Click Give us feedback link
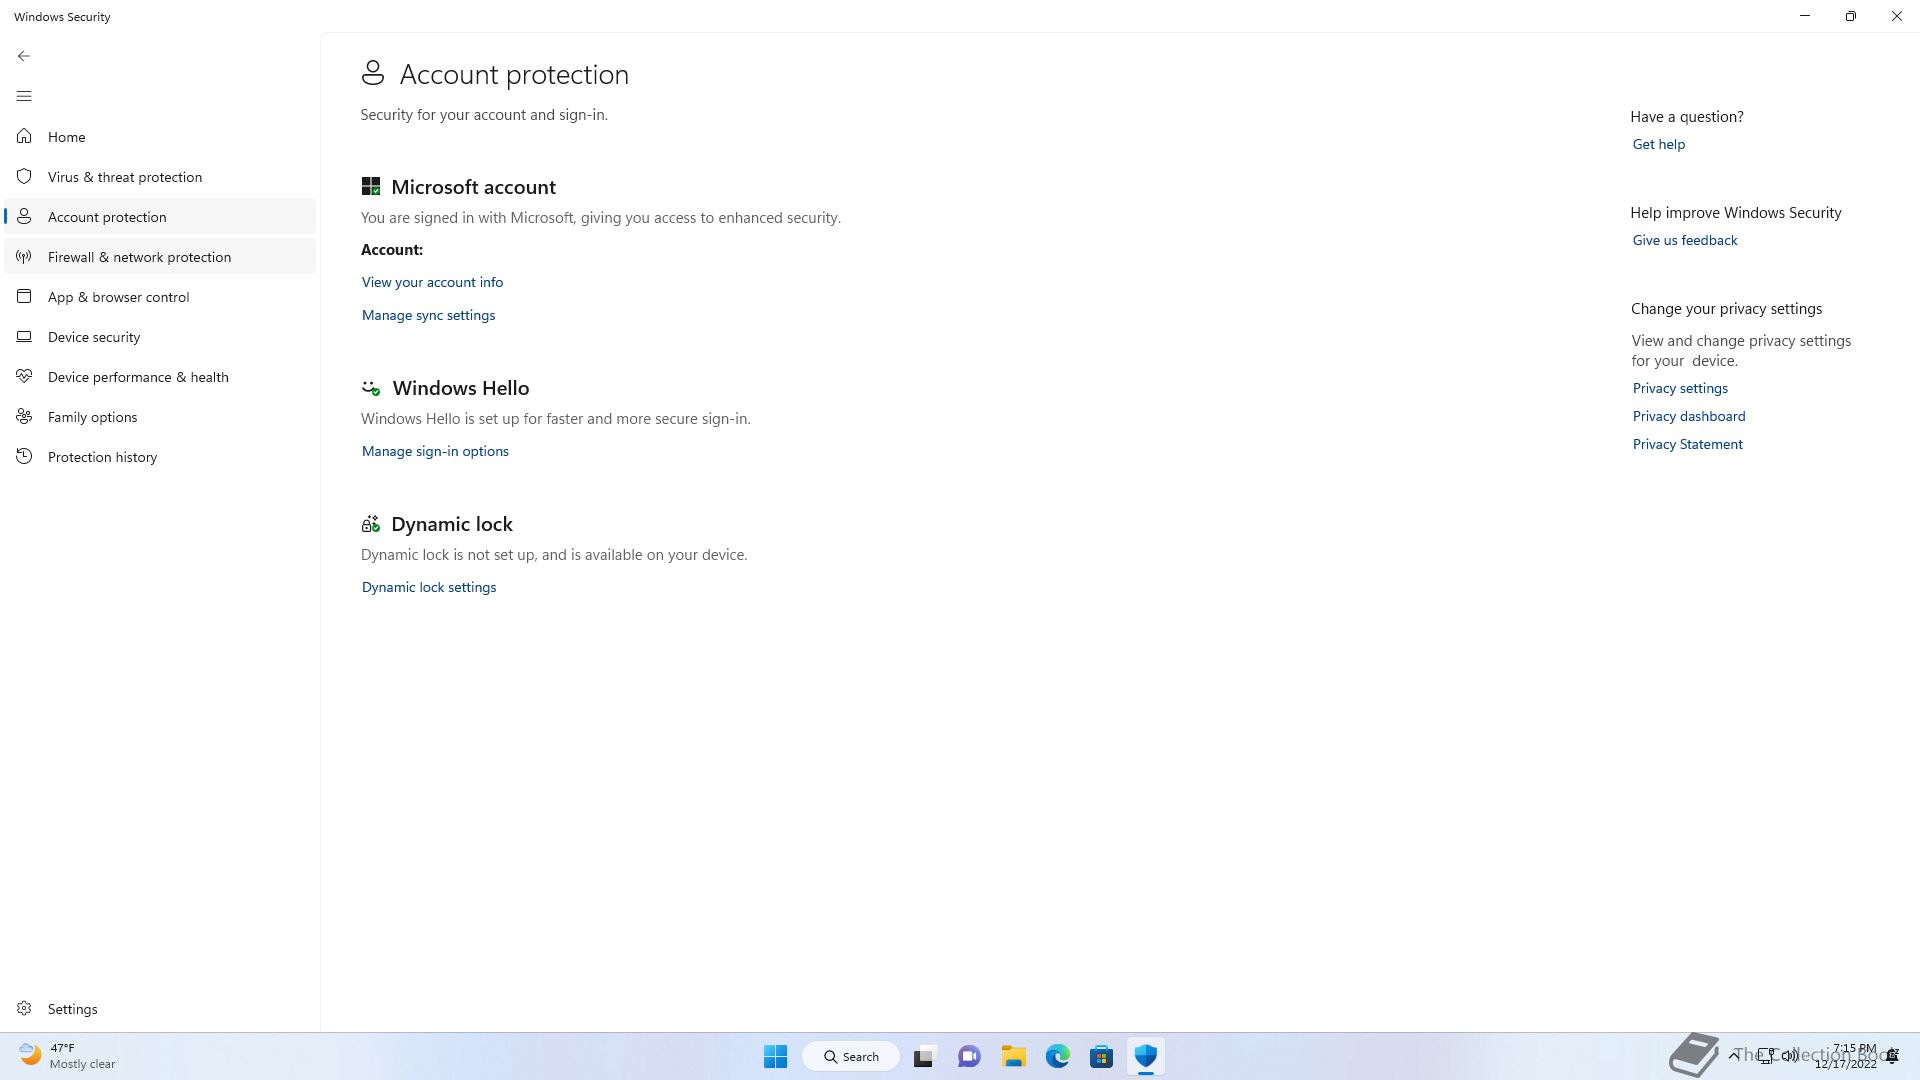This screenshot has width=1920, height=1080. click(x=1684, y=240)
